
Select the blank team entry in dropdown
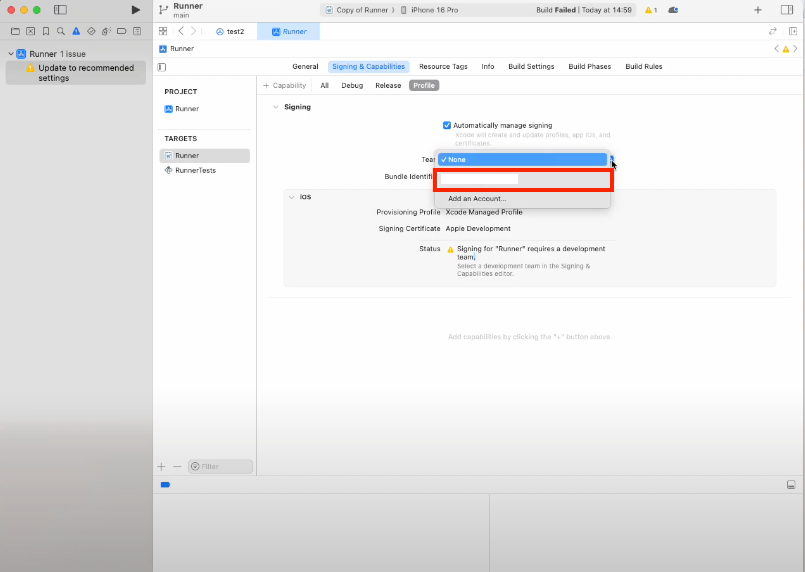(523, 179)
